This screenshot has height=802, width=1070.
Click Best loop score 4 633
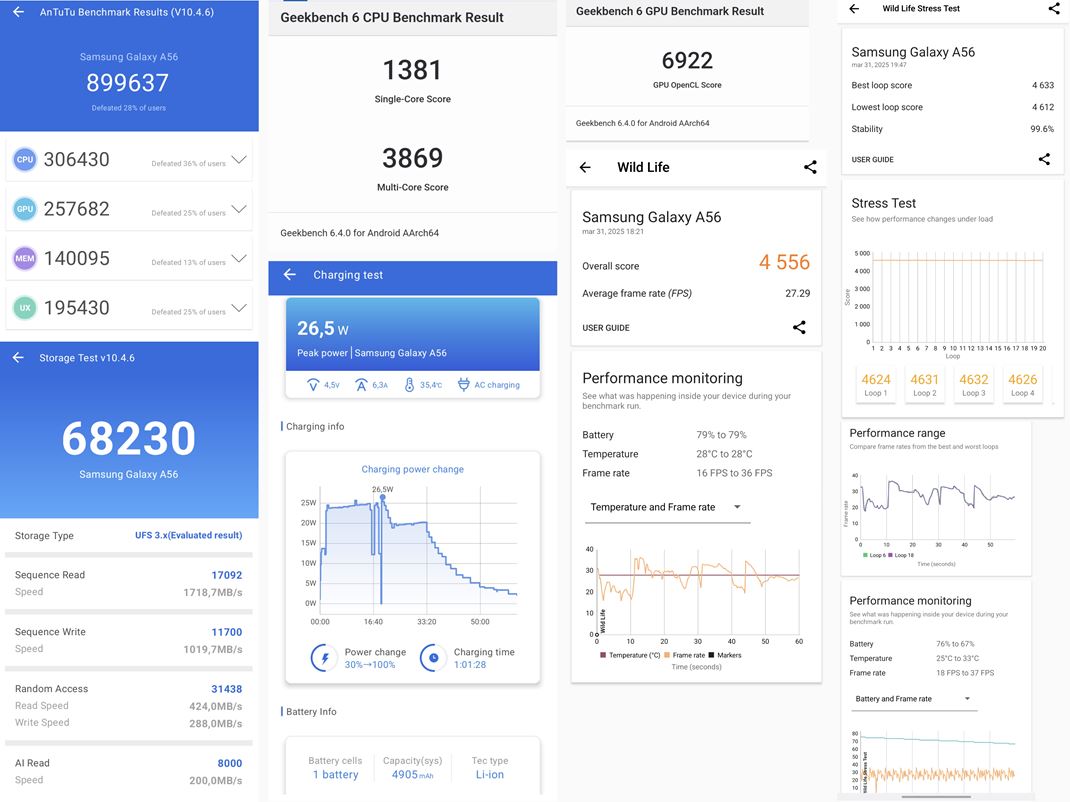(x=1043, y=85)
